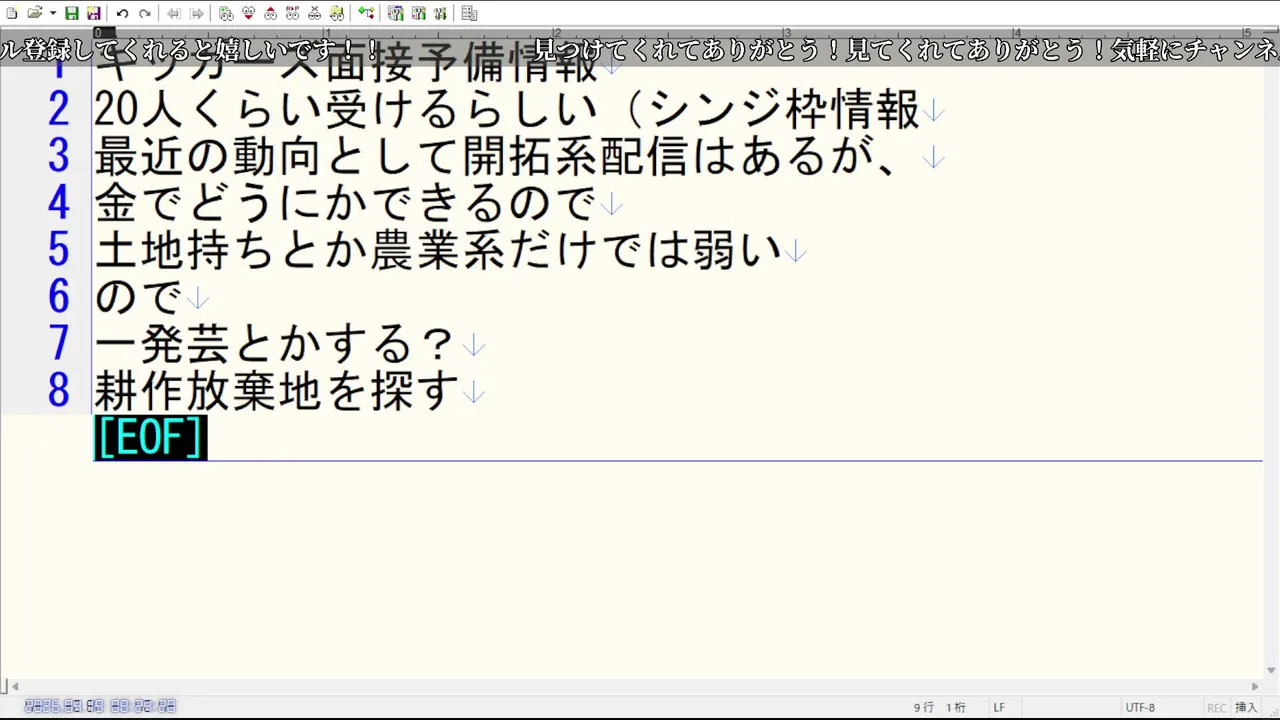Click the 9 行 1 桁 cursor position status

coord(940,707)
